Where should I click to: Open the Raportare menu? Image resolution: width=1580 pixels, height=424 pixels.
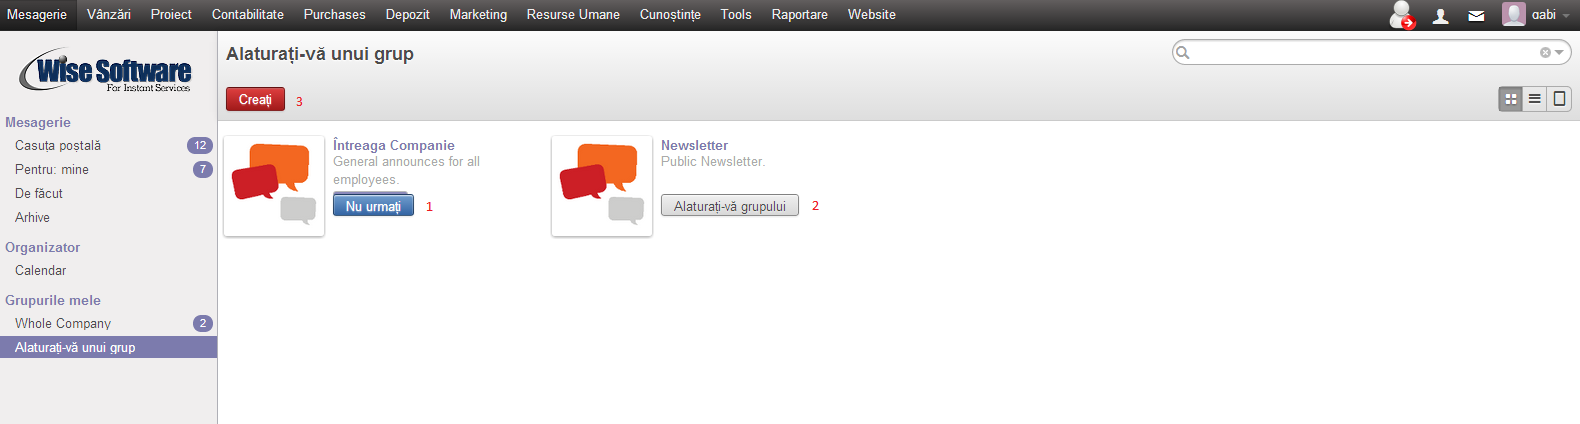pyautogui.click(x=800, y=15)
